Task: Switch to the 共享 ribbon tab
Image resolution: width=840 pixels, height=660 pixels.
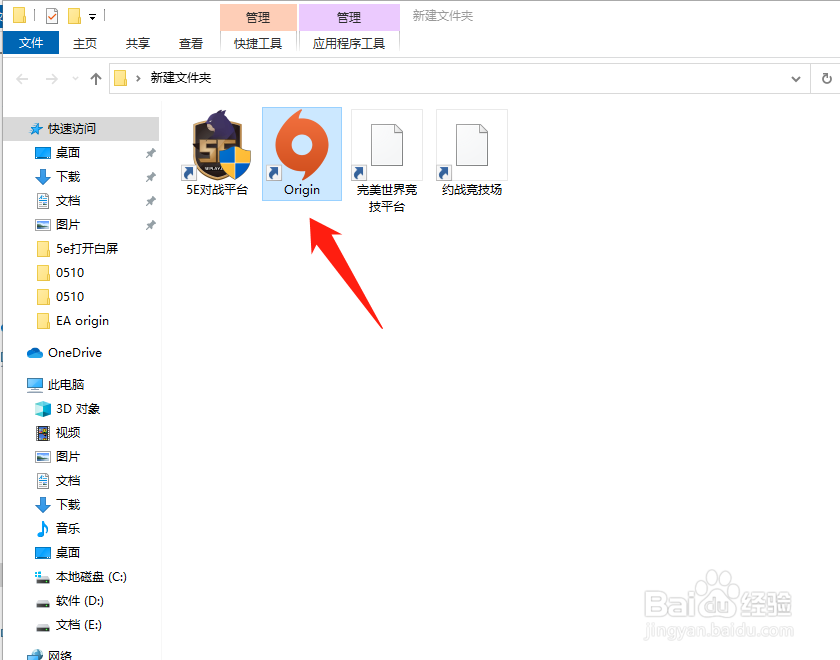Action: (x=138, y=43)
